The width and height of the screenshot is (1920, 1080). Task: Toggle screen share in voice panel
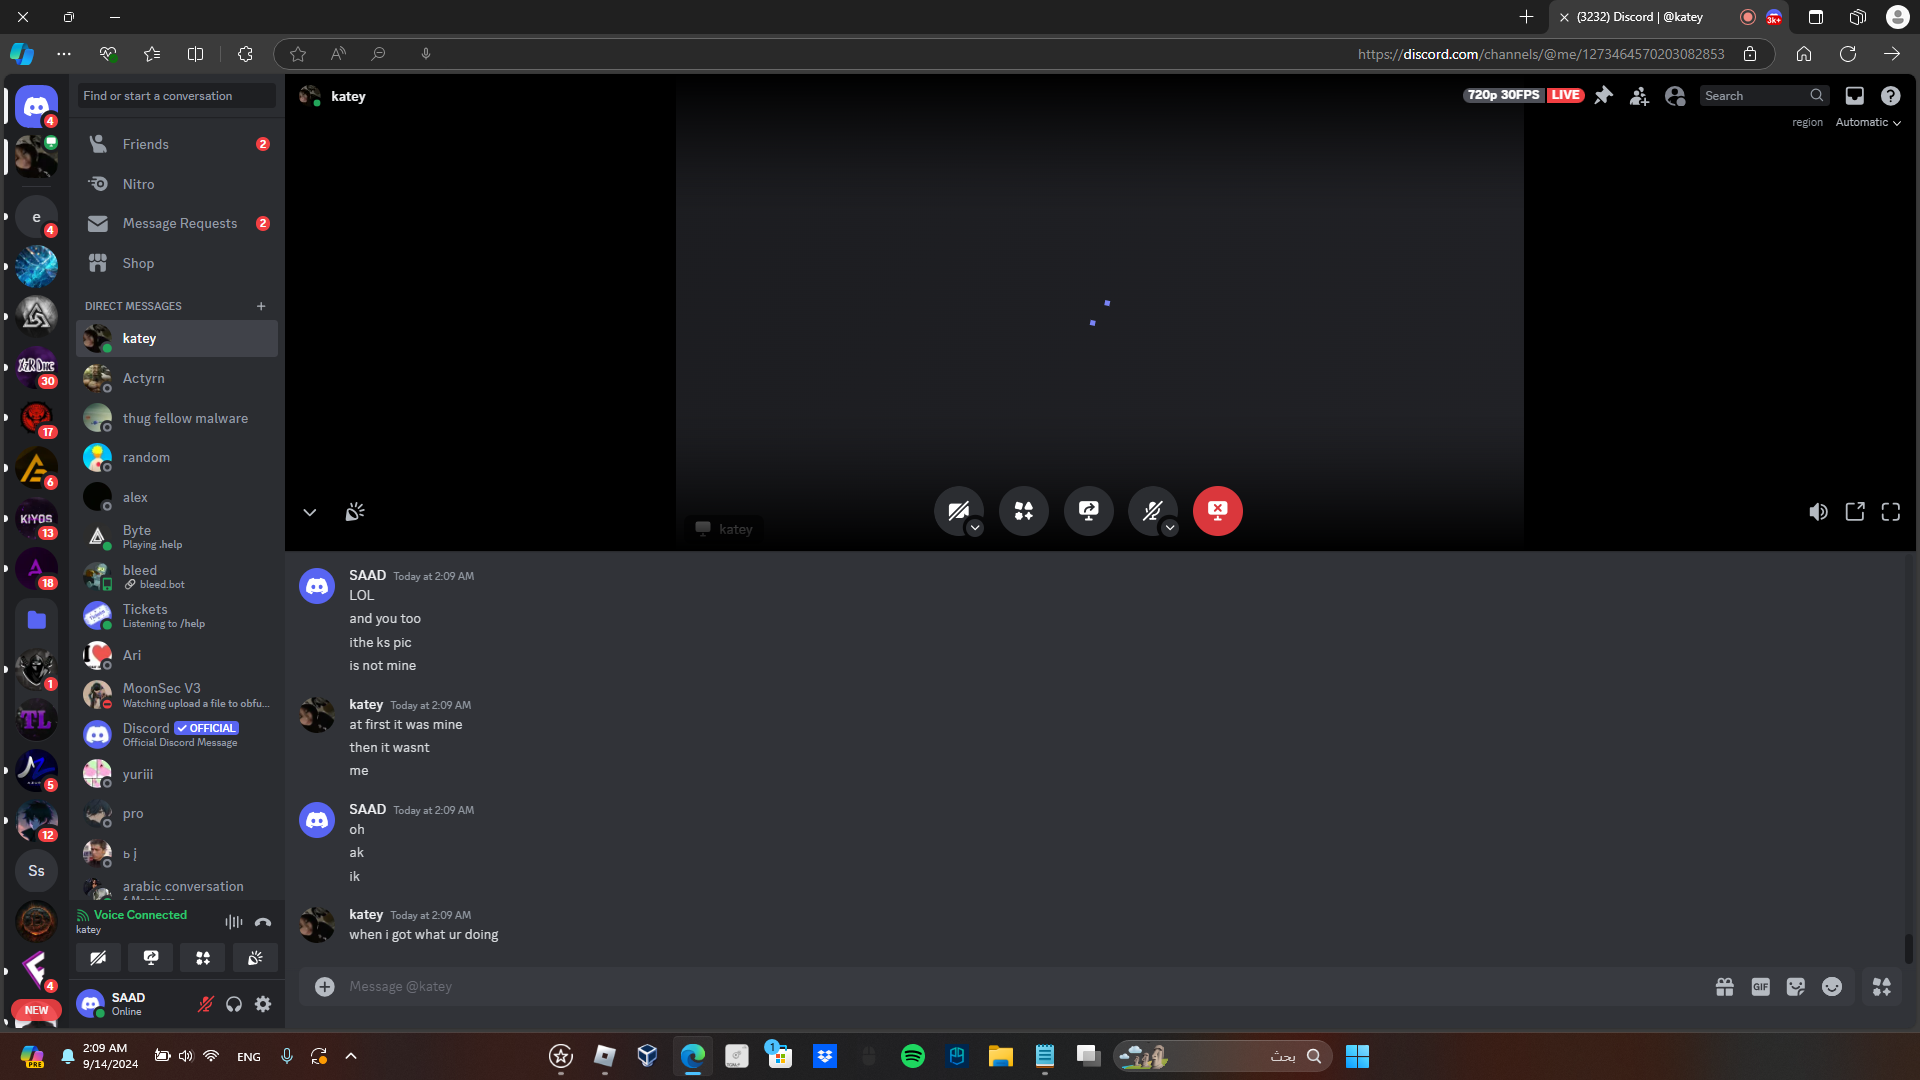pyautogui.click(x=151, y=958)
